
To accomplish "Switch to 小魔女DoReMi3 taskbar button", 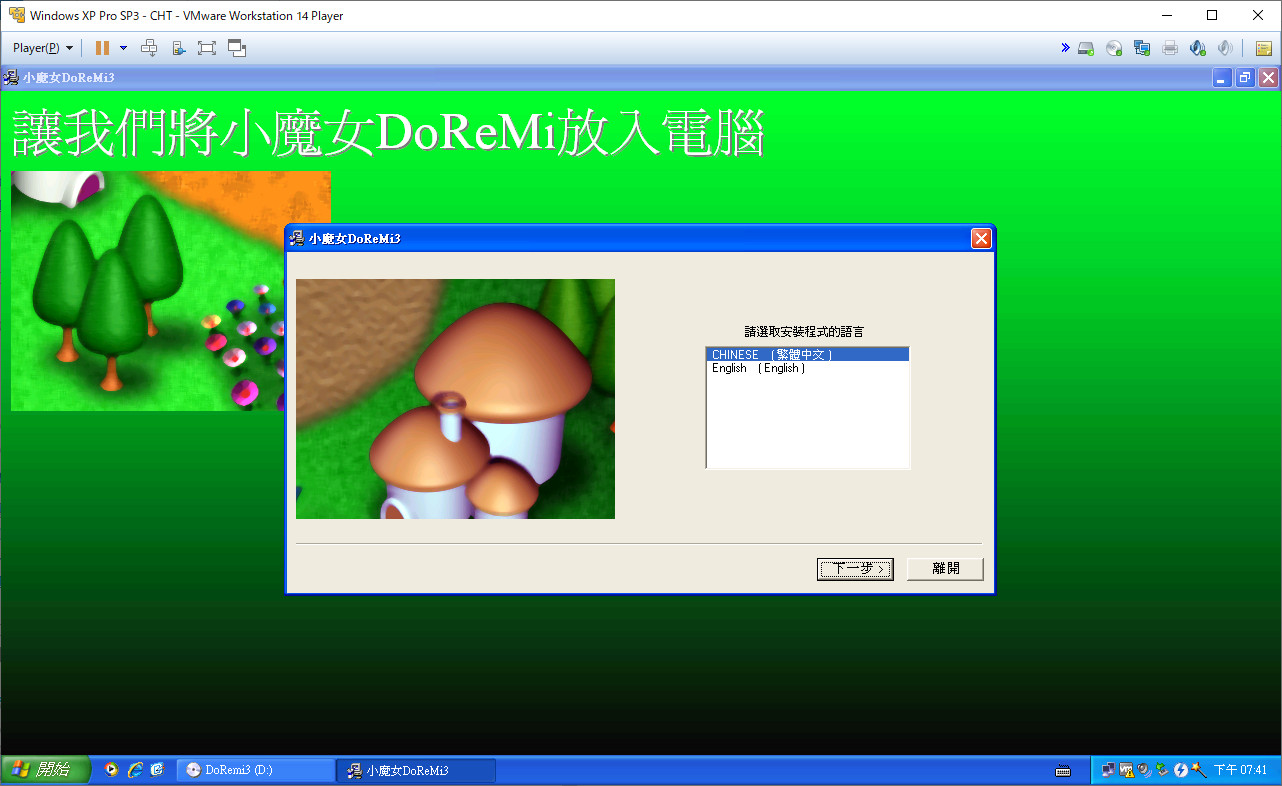I will (416, 770).
